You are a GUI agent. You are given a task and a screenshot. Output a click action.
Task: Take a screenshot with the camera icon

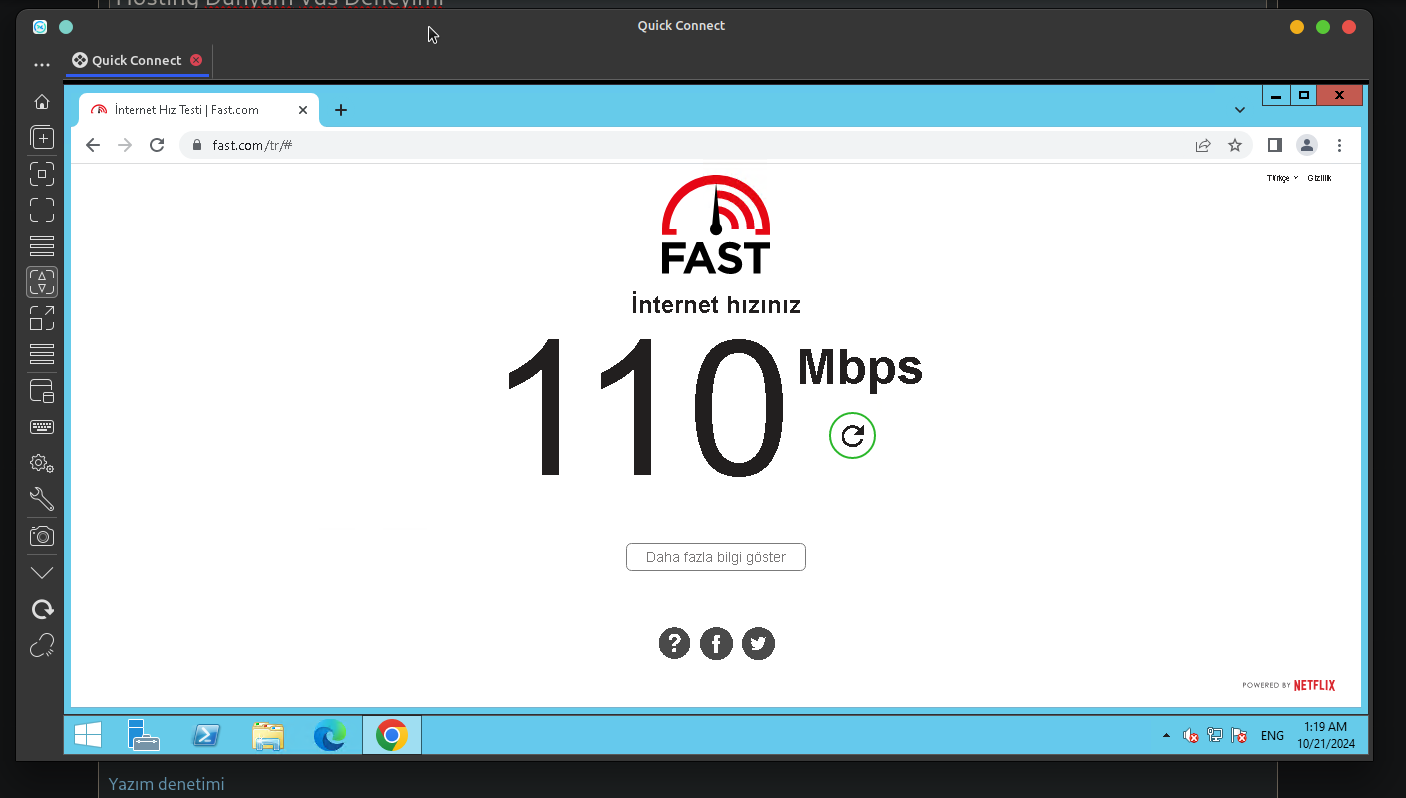(42, 536)
